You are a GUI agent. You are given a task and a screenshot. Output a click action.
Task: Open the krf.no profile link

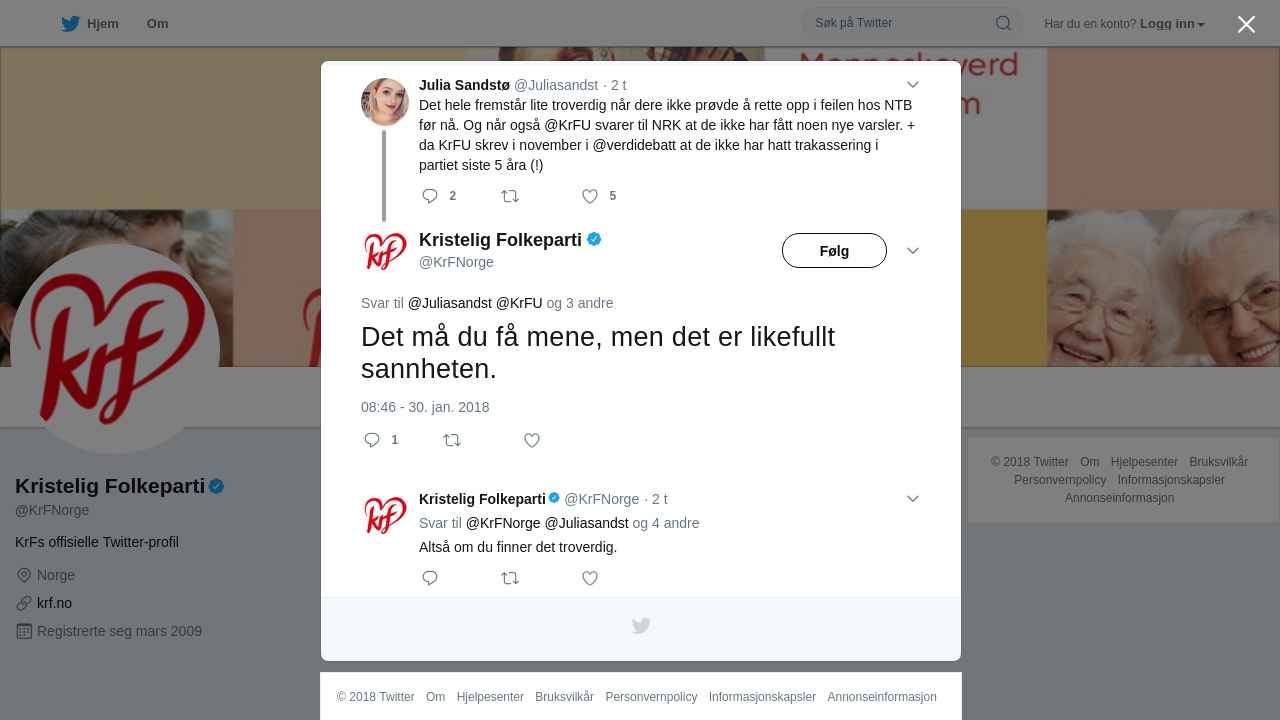click(54, 603)
